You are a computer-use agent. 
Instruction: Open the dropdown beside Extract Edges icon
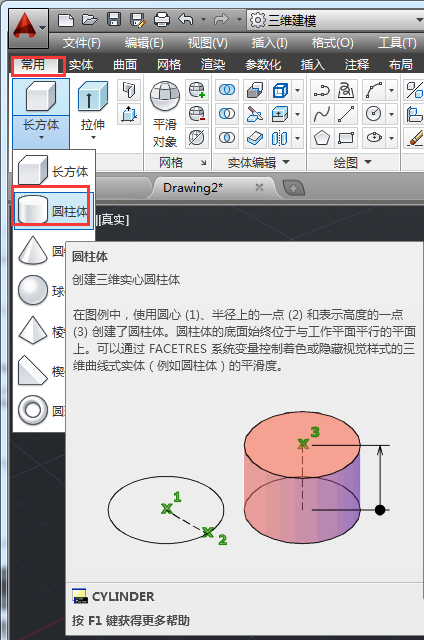(297, 90)
